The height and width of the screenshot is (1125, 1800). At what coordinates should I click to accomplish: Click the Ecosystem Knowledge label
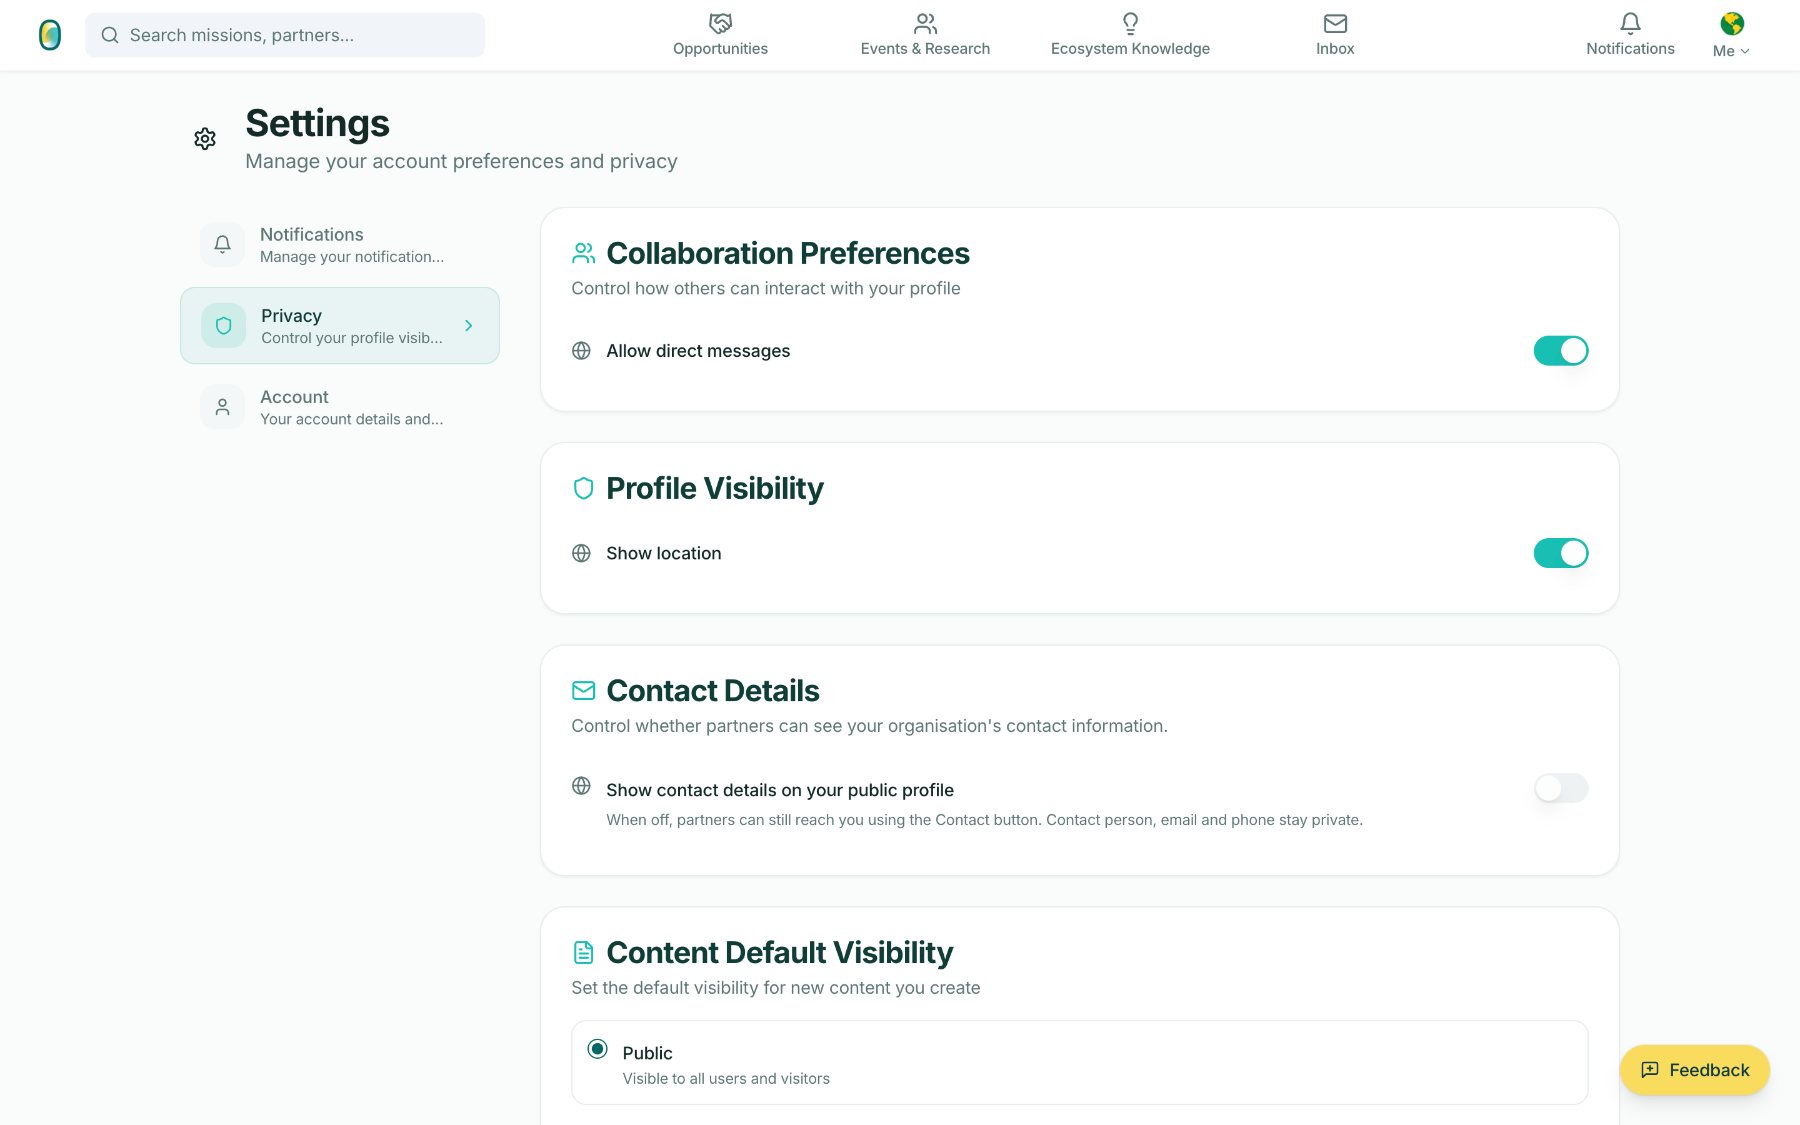1130,49
